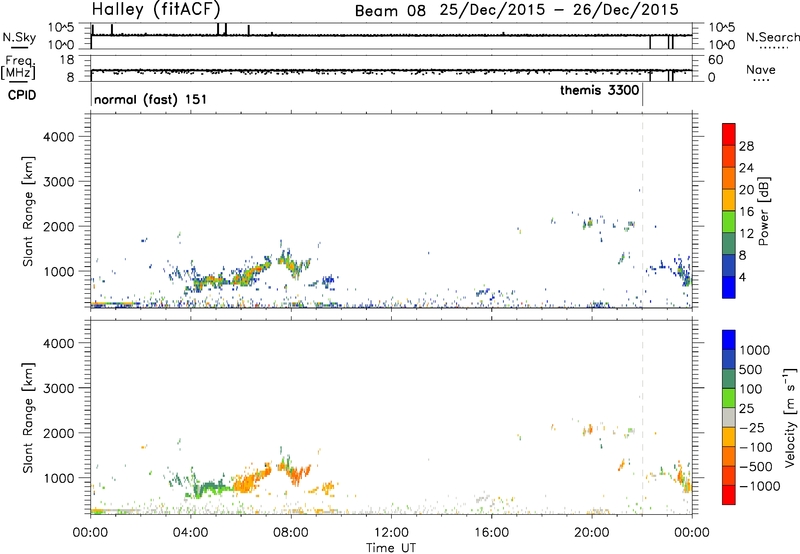Click the "4000" range tick of the power panel
Viewport: 800px width, 554px height.
(x=59, y=137)
